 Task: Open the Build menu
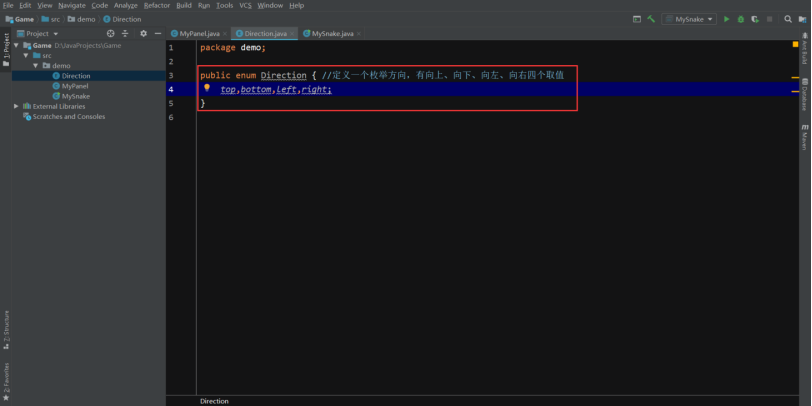tap(184, 5)
